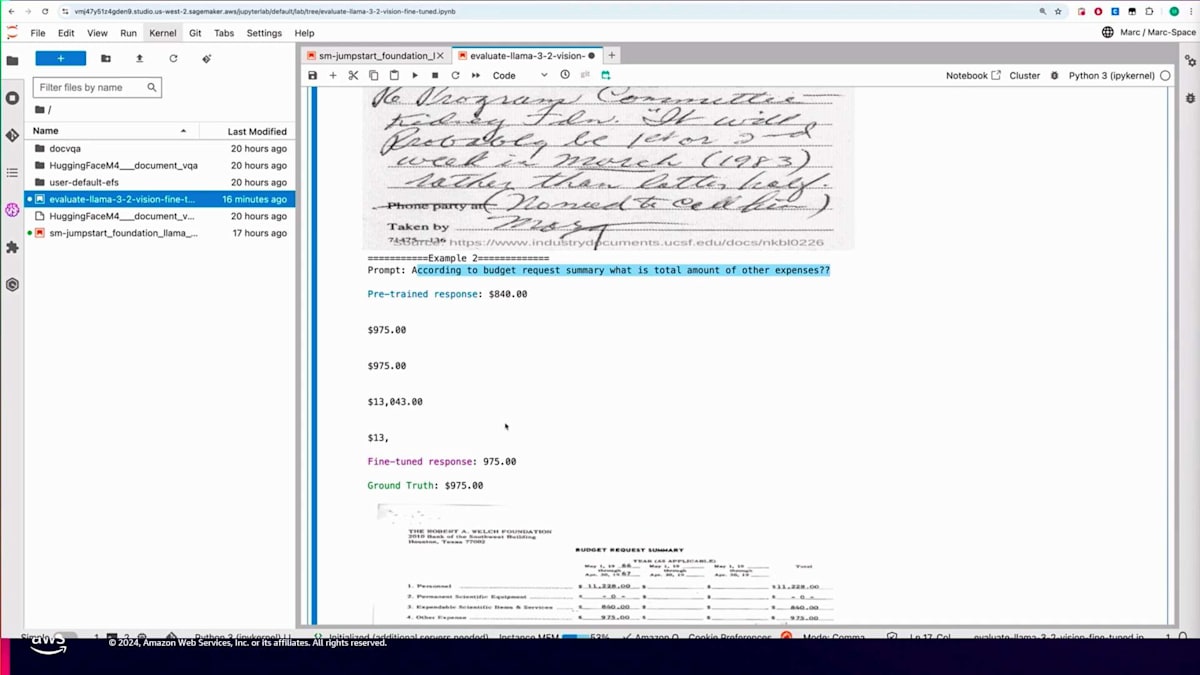This screenshot has height=675, width=1200.
Task: Focus the Filter files by name field
Action: tap(97, 87)
